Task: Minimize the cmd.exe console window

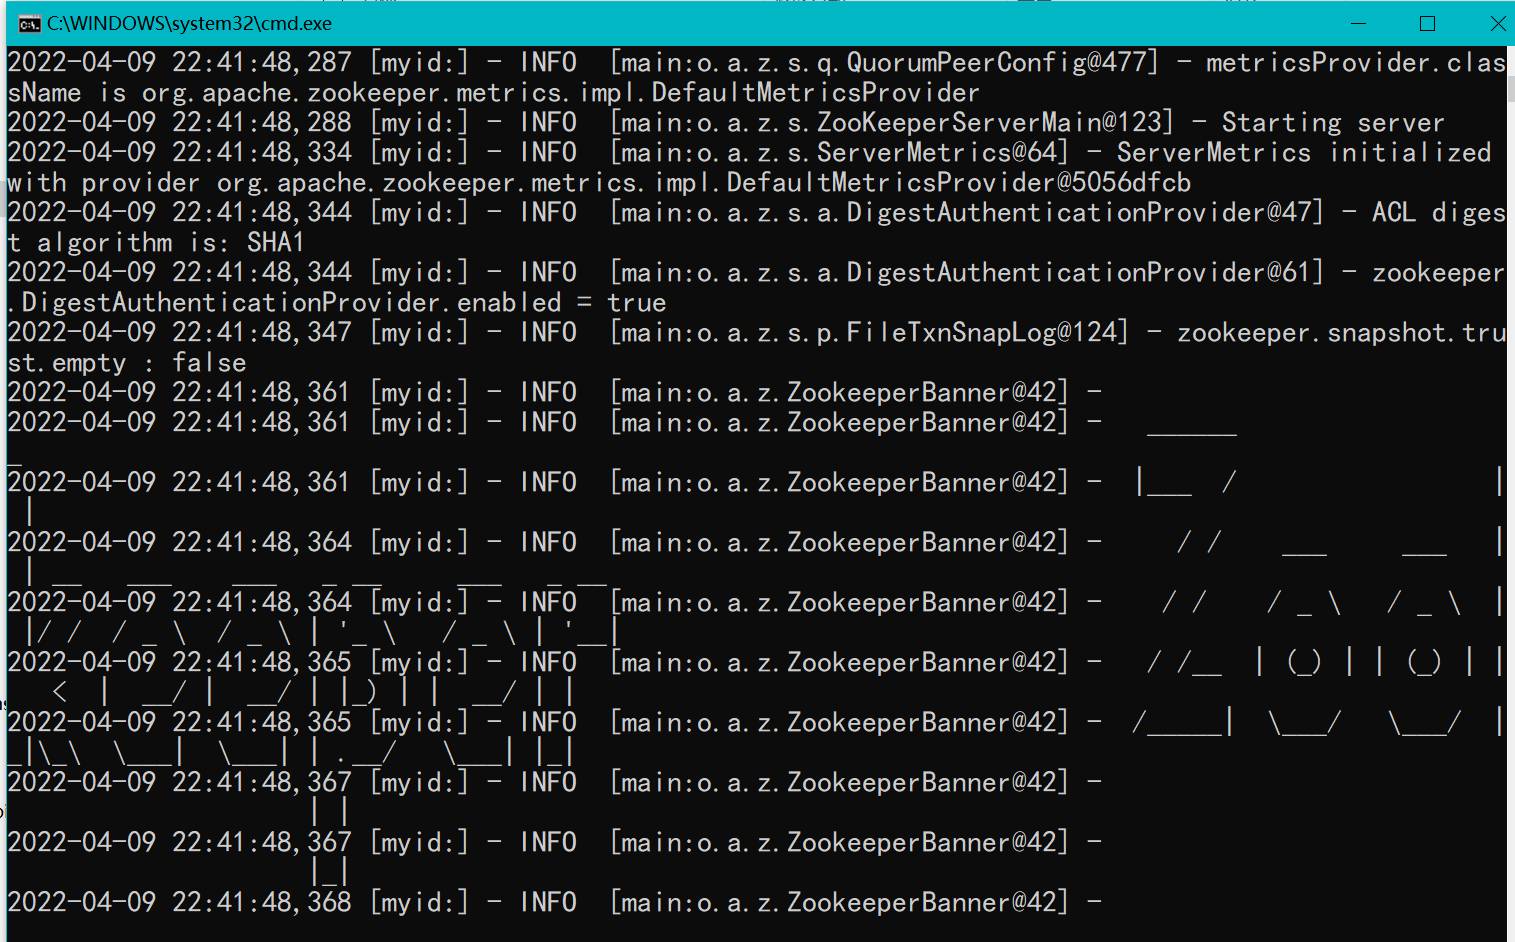Action: [1359, 24]
